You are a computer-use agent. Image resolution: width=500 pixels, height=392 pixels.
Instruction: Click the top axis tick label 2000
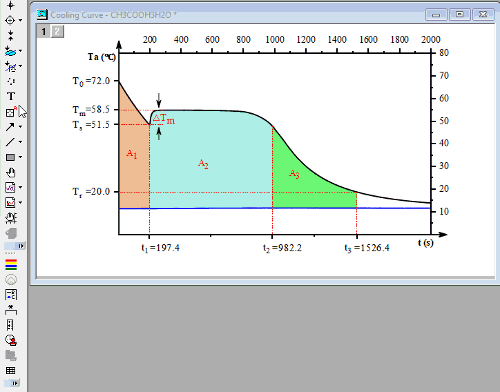point(431,40)
